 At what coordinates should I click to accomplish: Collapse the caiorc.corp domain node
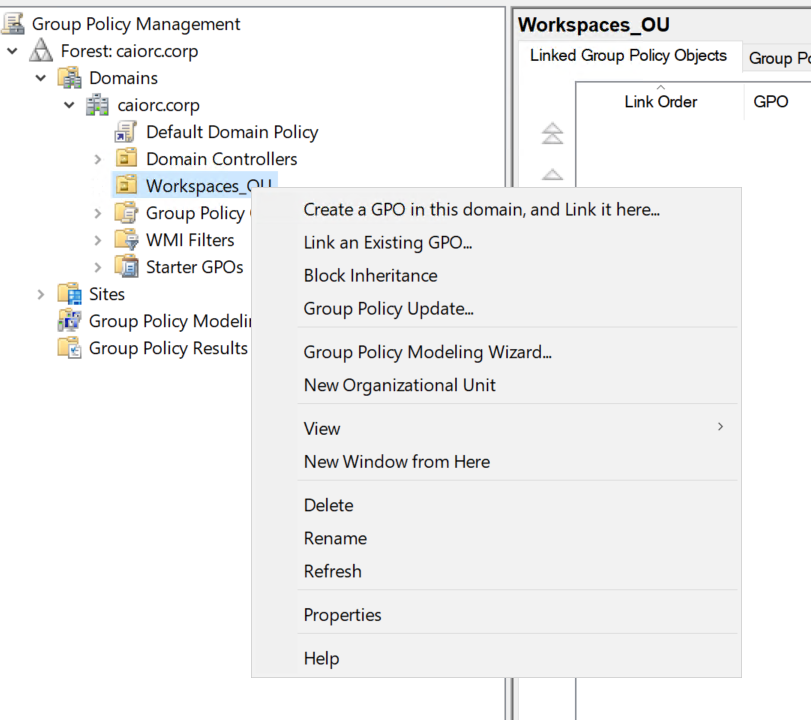69,105
